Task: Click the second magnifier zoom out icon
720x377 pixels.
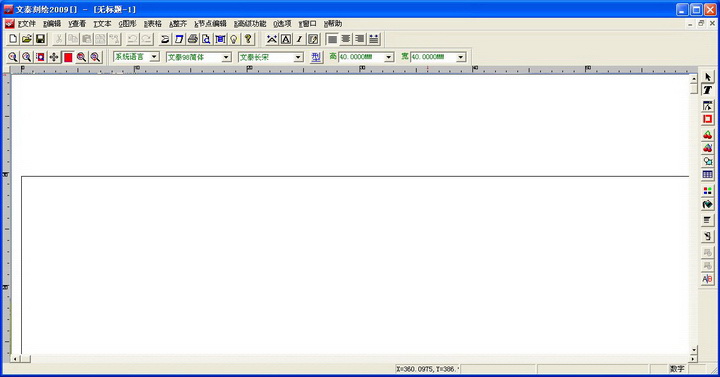Action: point(27,57)
